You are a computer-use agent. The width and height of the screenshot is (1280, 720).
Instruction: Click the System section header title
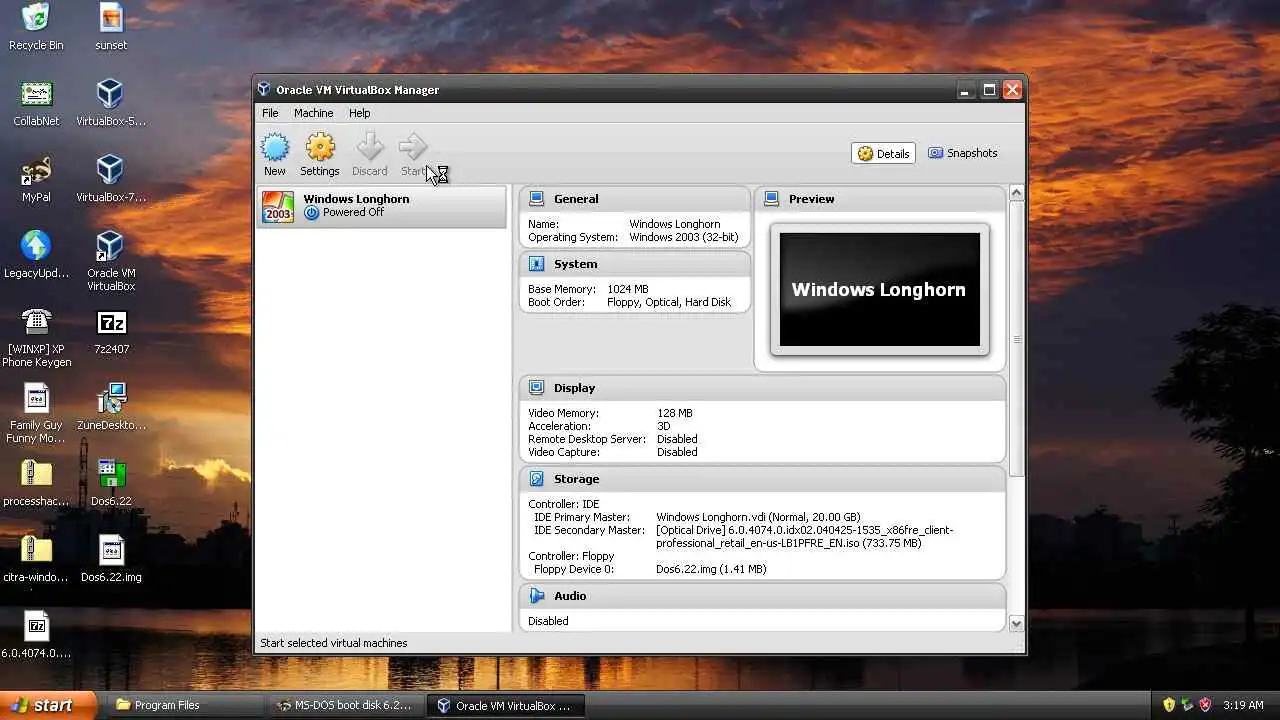click(x=575, y=264)
